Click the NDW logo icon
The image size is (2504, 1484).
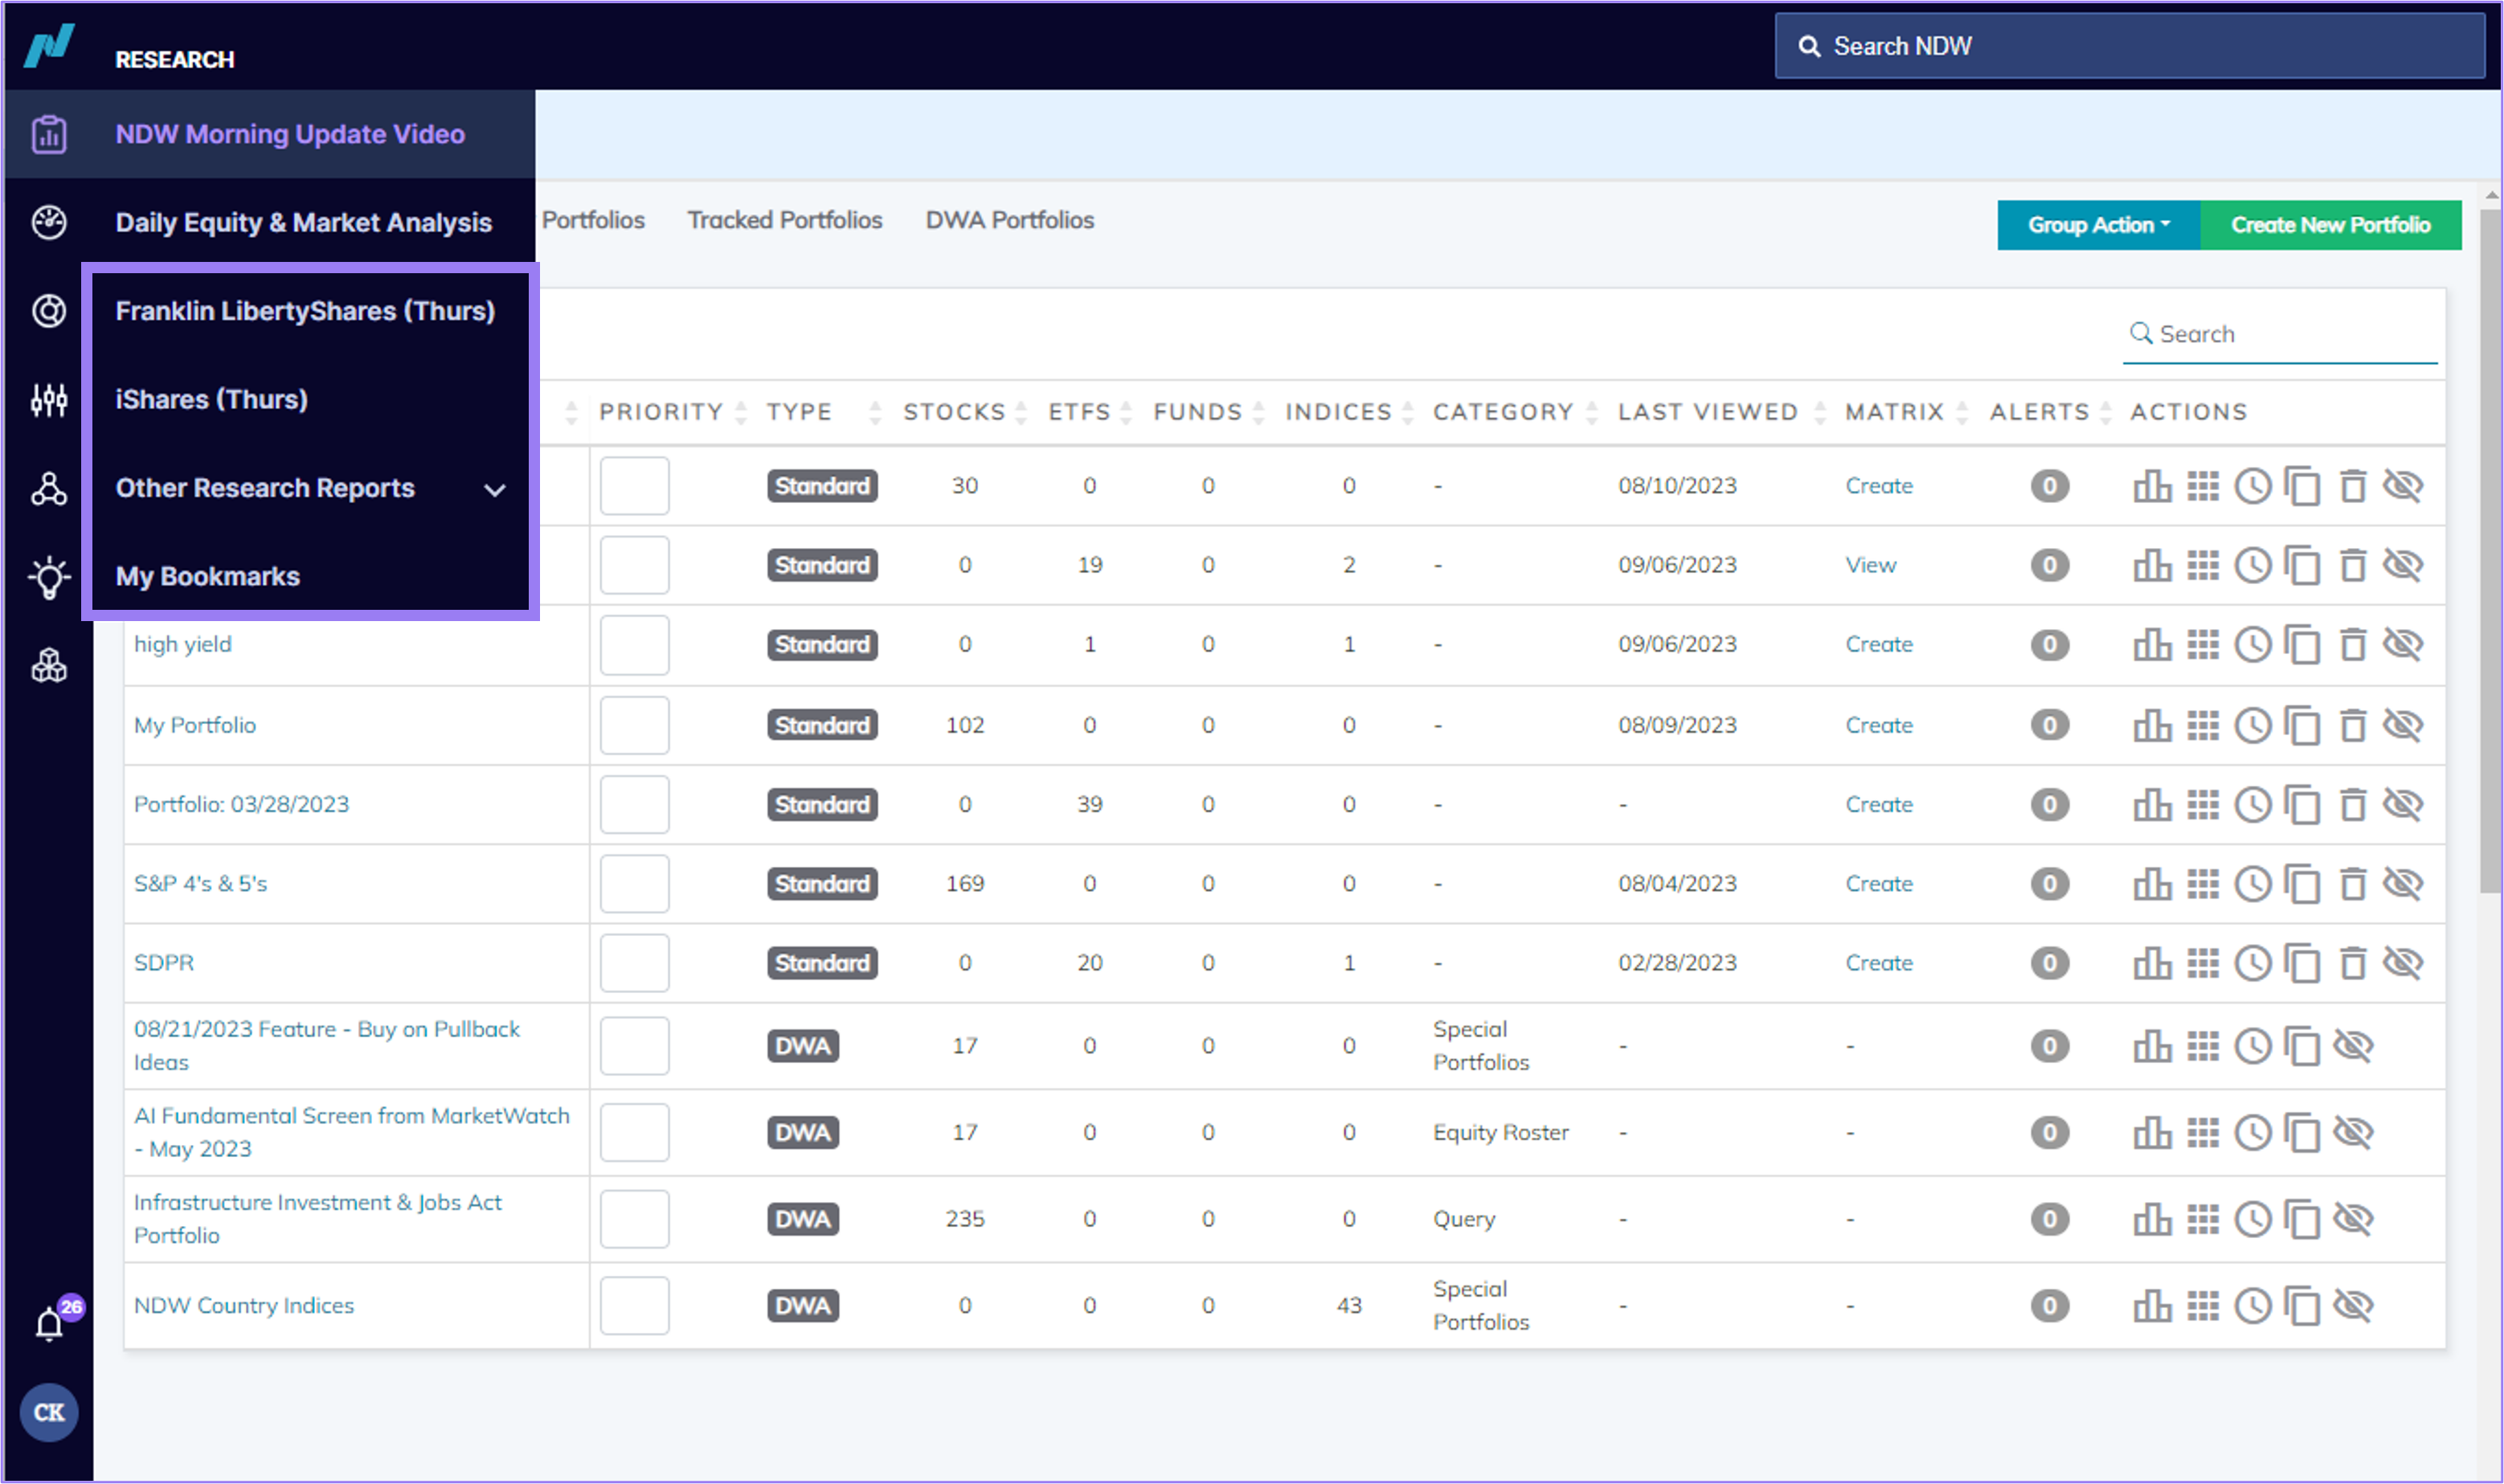49,45
